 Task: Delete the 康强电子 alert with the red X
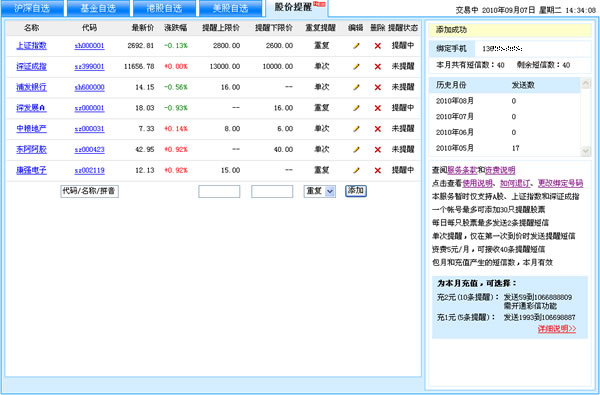pos(378,170)
